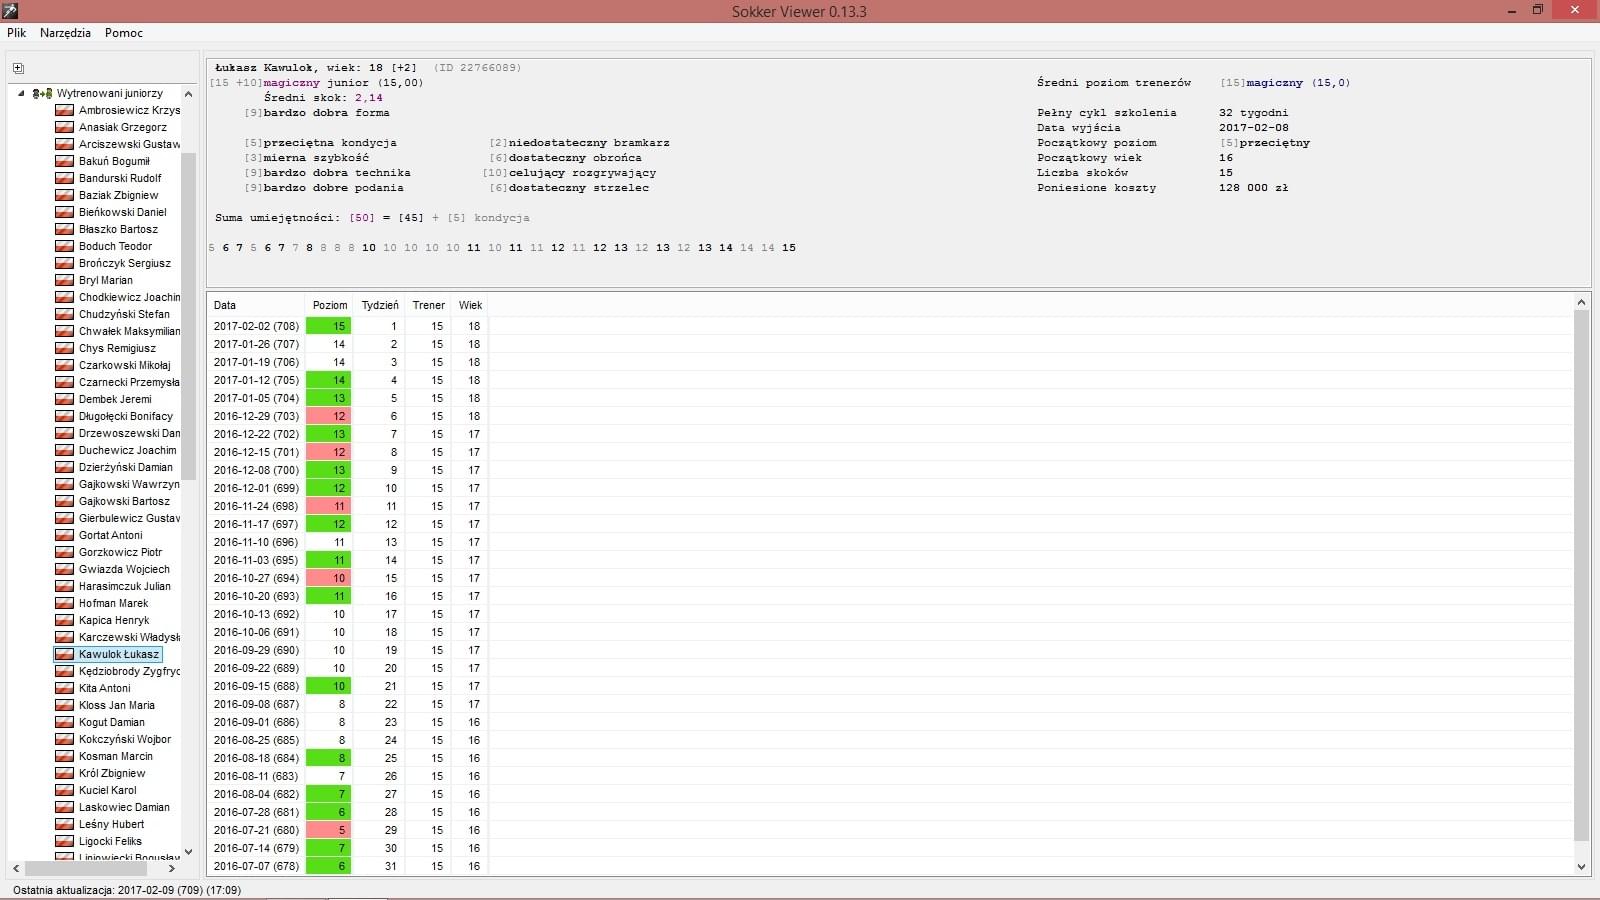Click the flag icon beside Gortat Antoni
Image resolution: width=1600 pixels, height=900 pixels.
coord(64,535)
